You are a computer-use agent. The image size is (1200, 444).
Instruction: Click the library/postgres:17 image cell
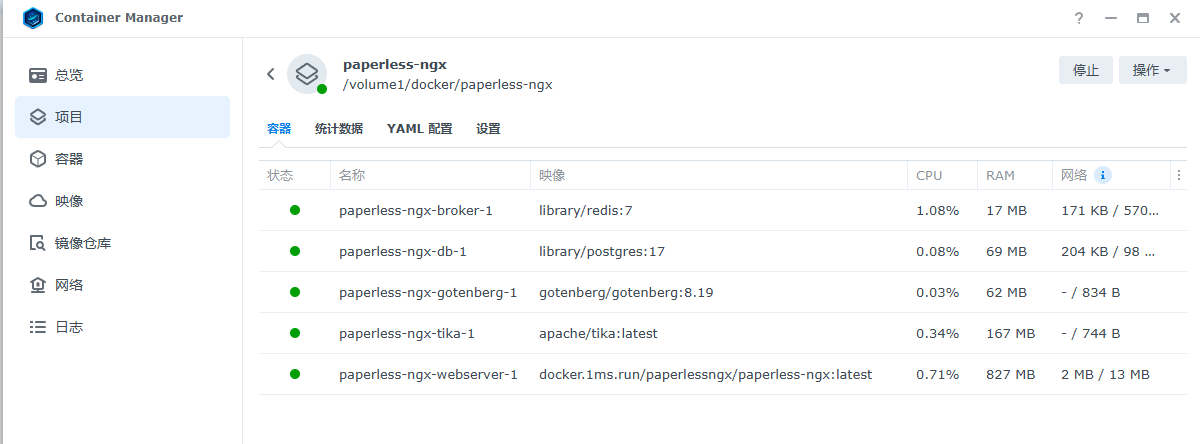pyautogui.click(x=602, y=252)
